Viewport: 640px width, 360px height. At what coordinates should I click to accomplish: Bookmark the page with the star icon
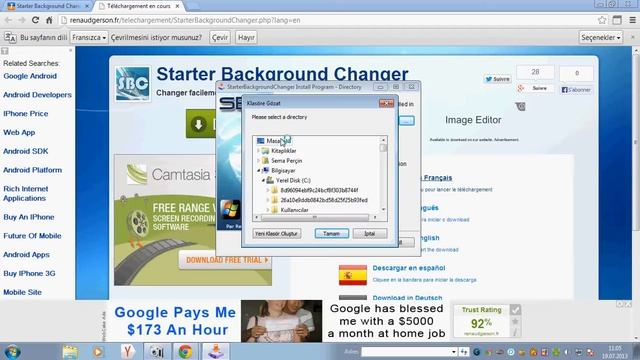(x=602, y=20)
